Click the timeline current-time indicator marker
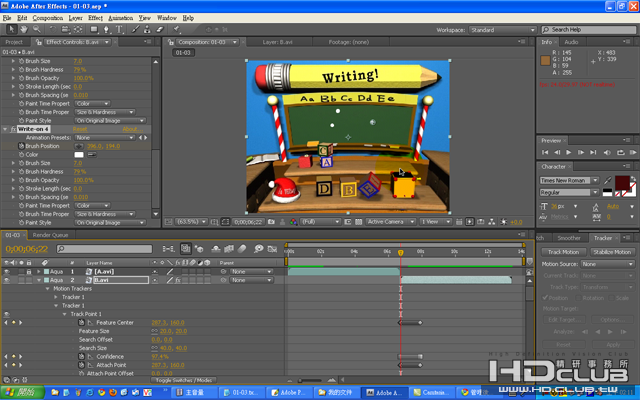The width and height of the screenshot is (640, 400). pyautogui.click(x=400, y=253)
